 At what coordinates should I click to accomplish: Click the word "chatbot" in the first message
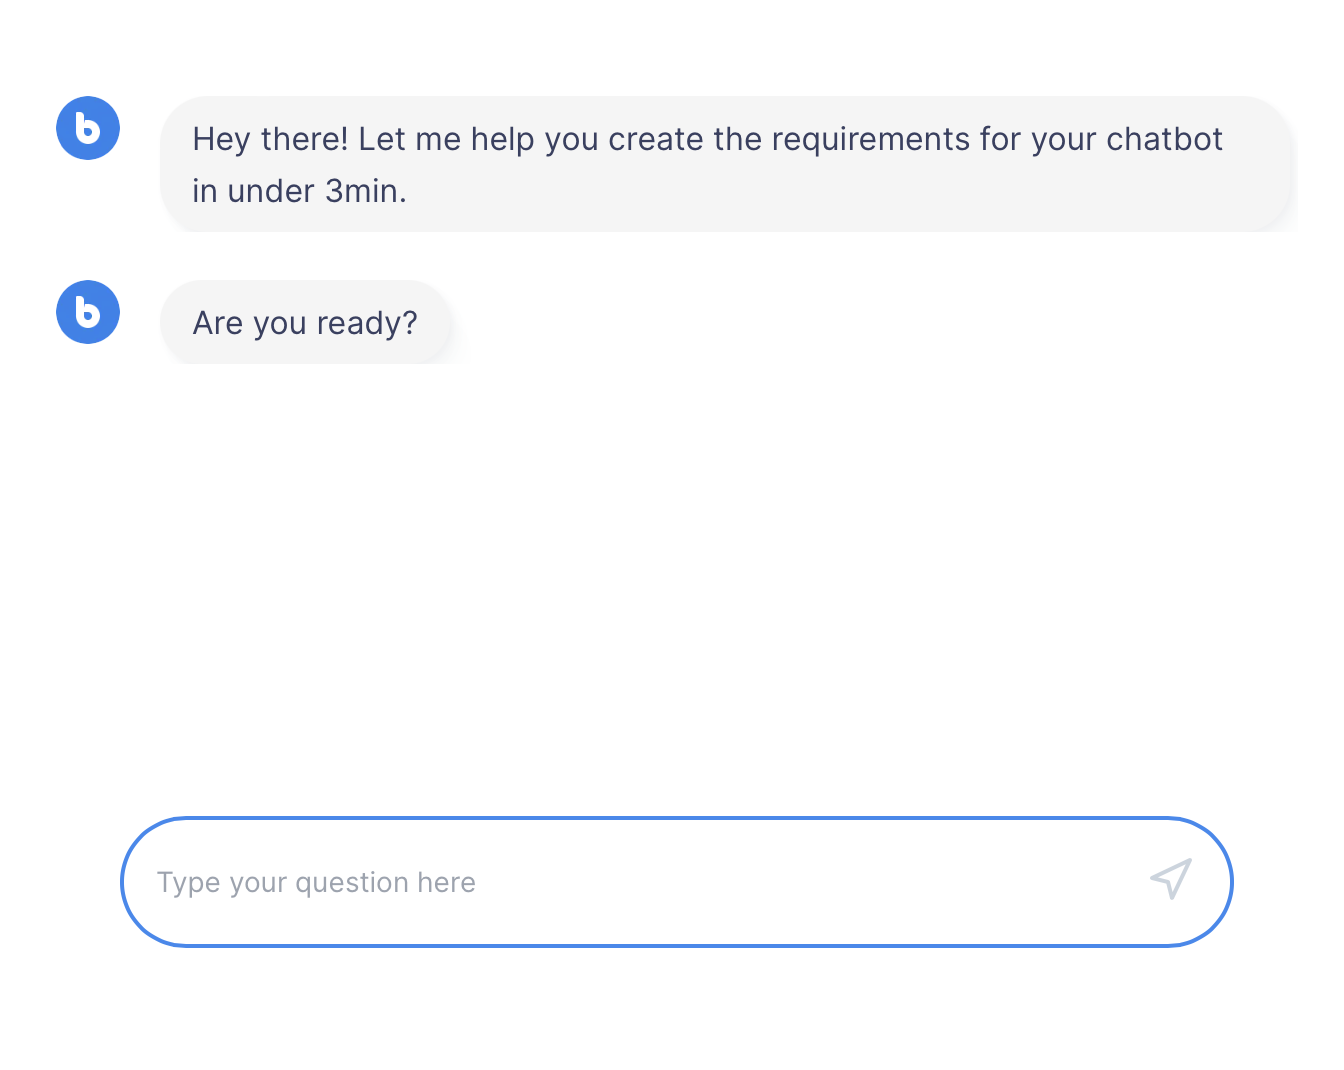pyautogui.click(x=1164, y=139)
